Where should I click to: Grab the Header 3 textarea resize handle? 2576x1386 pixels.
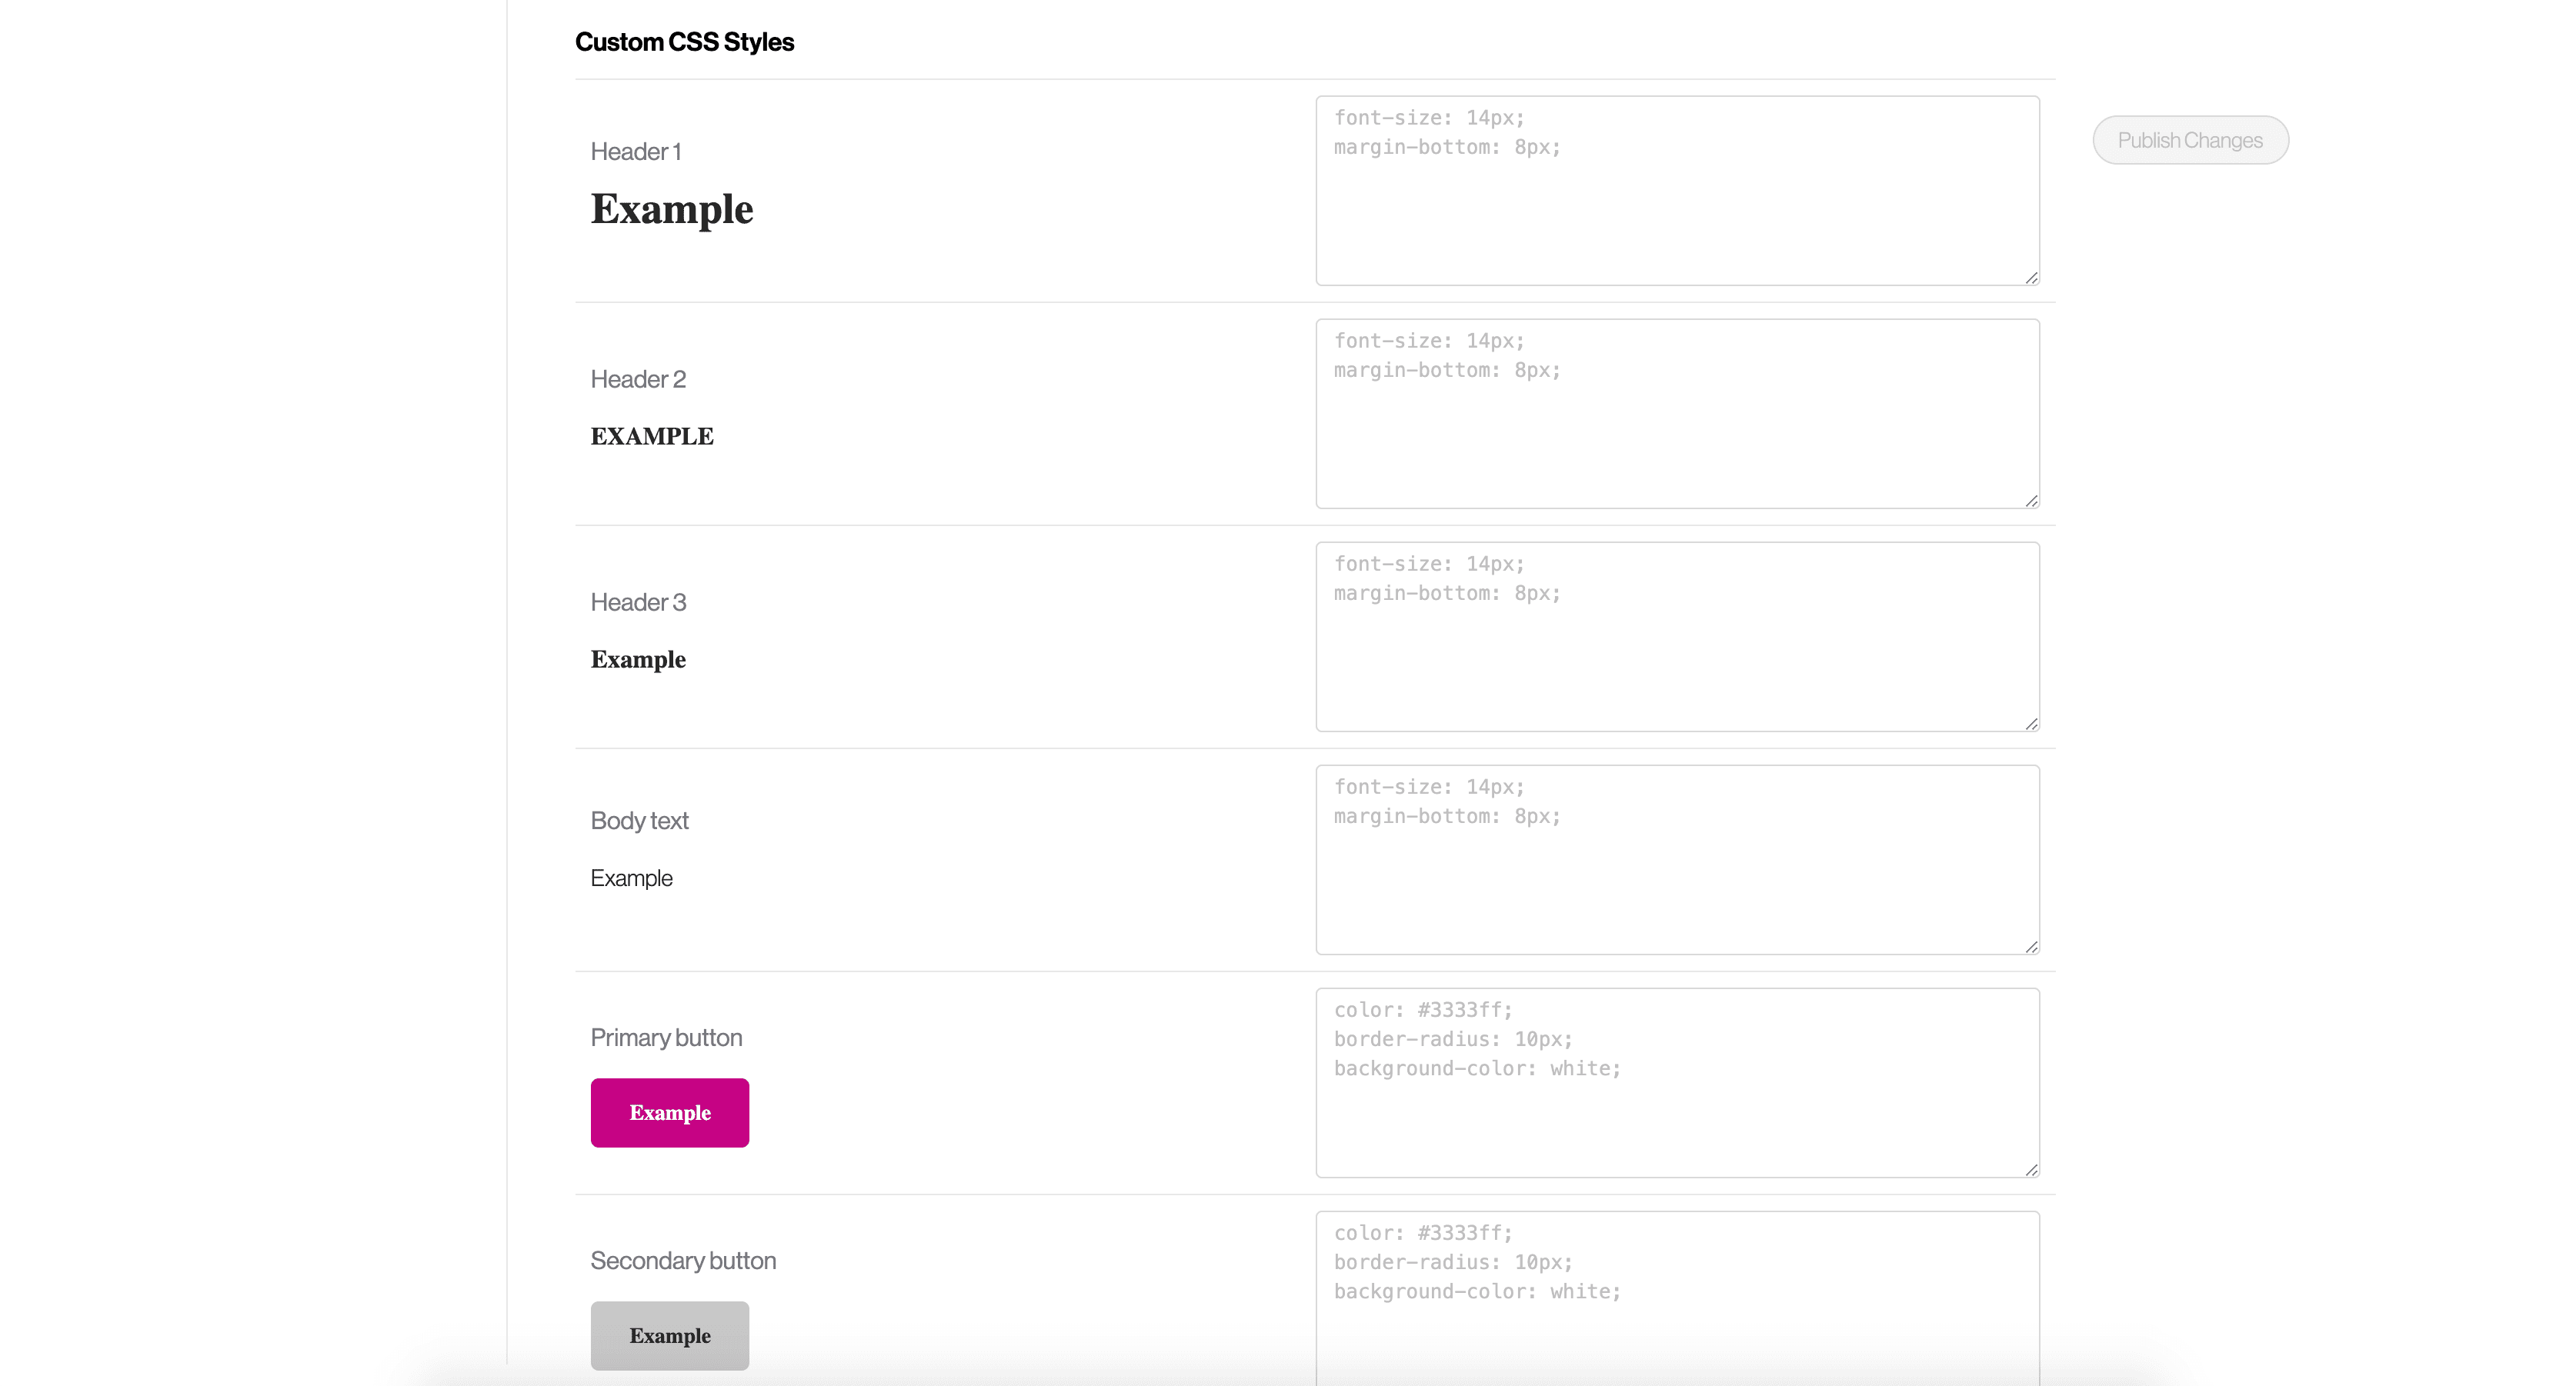[x=2031, y=724]
